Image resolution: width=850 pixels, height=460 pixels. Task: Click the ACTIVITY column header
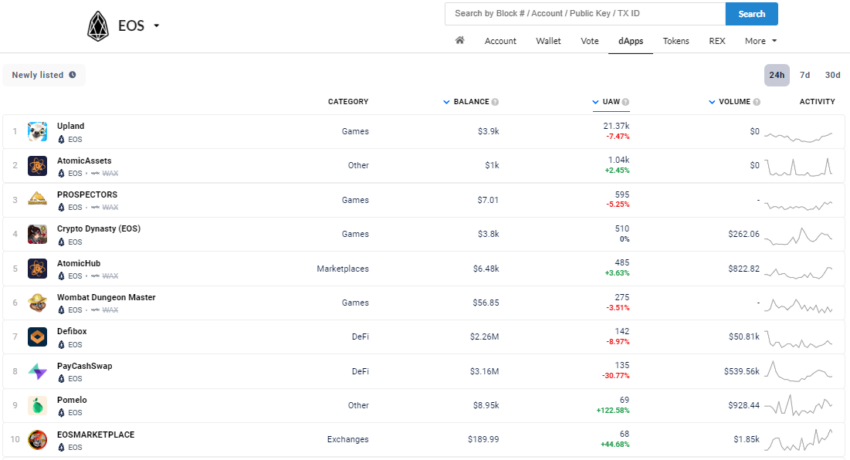(817, 102)
